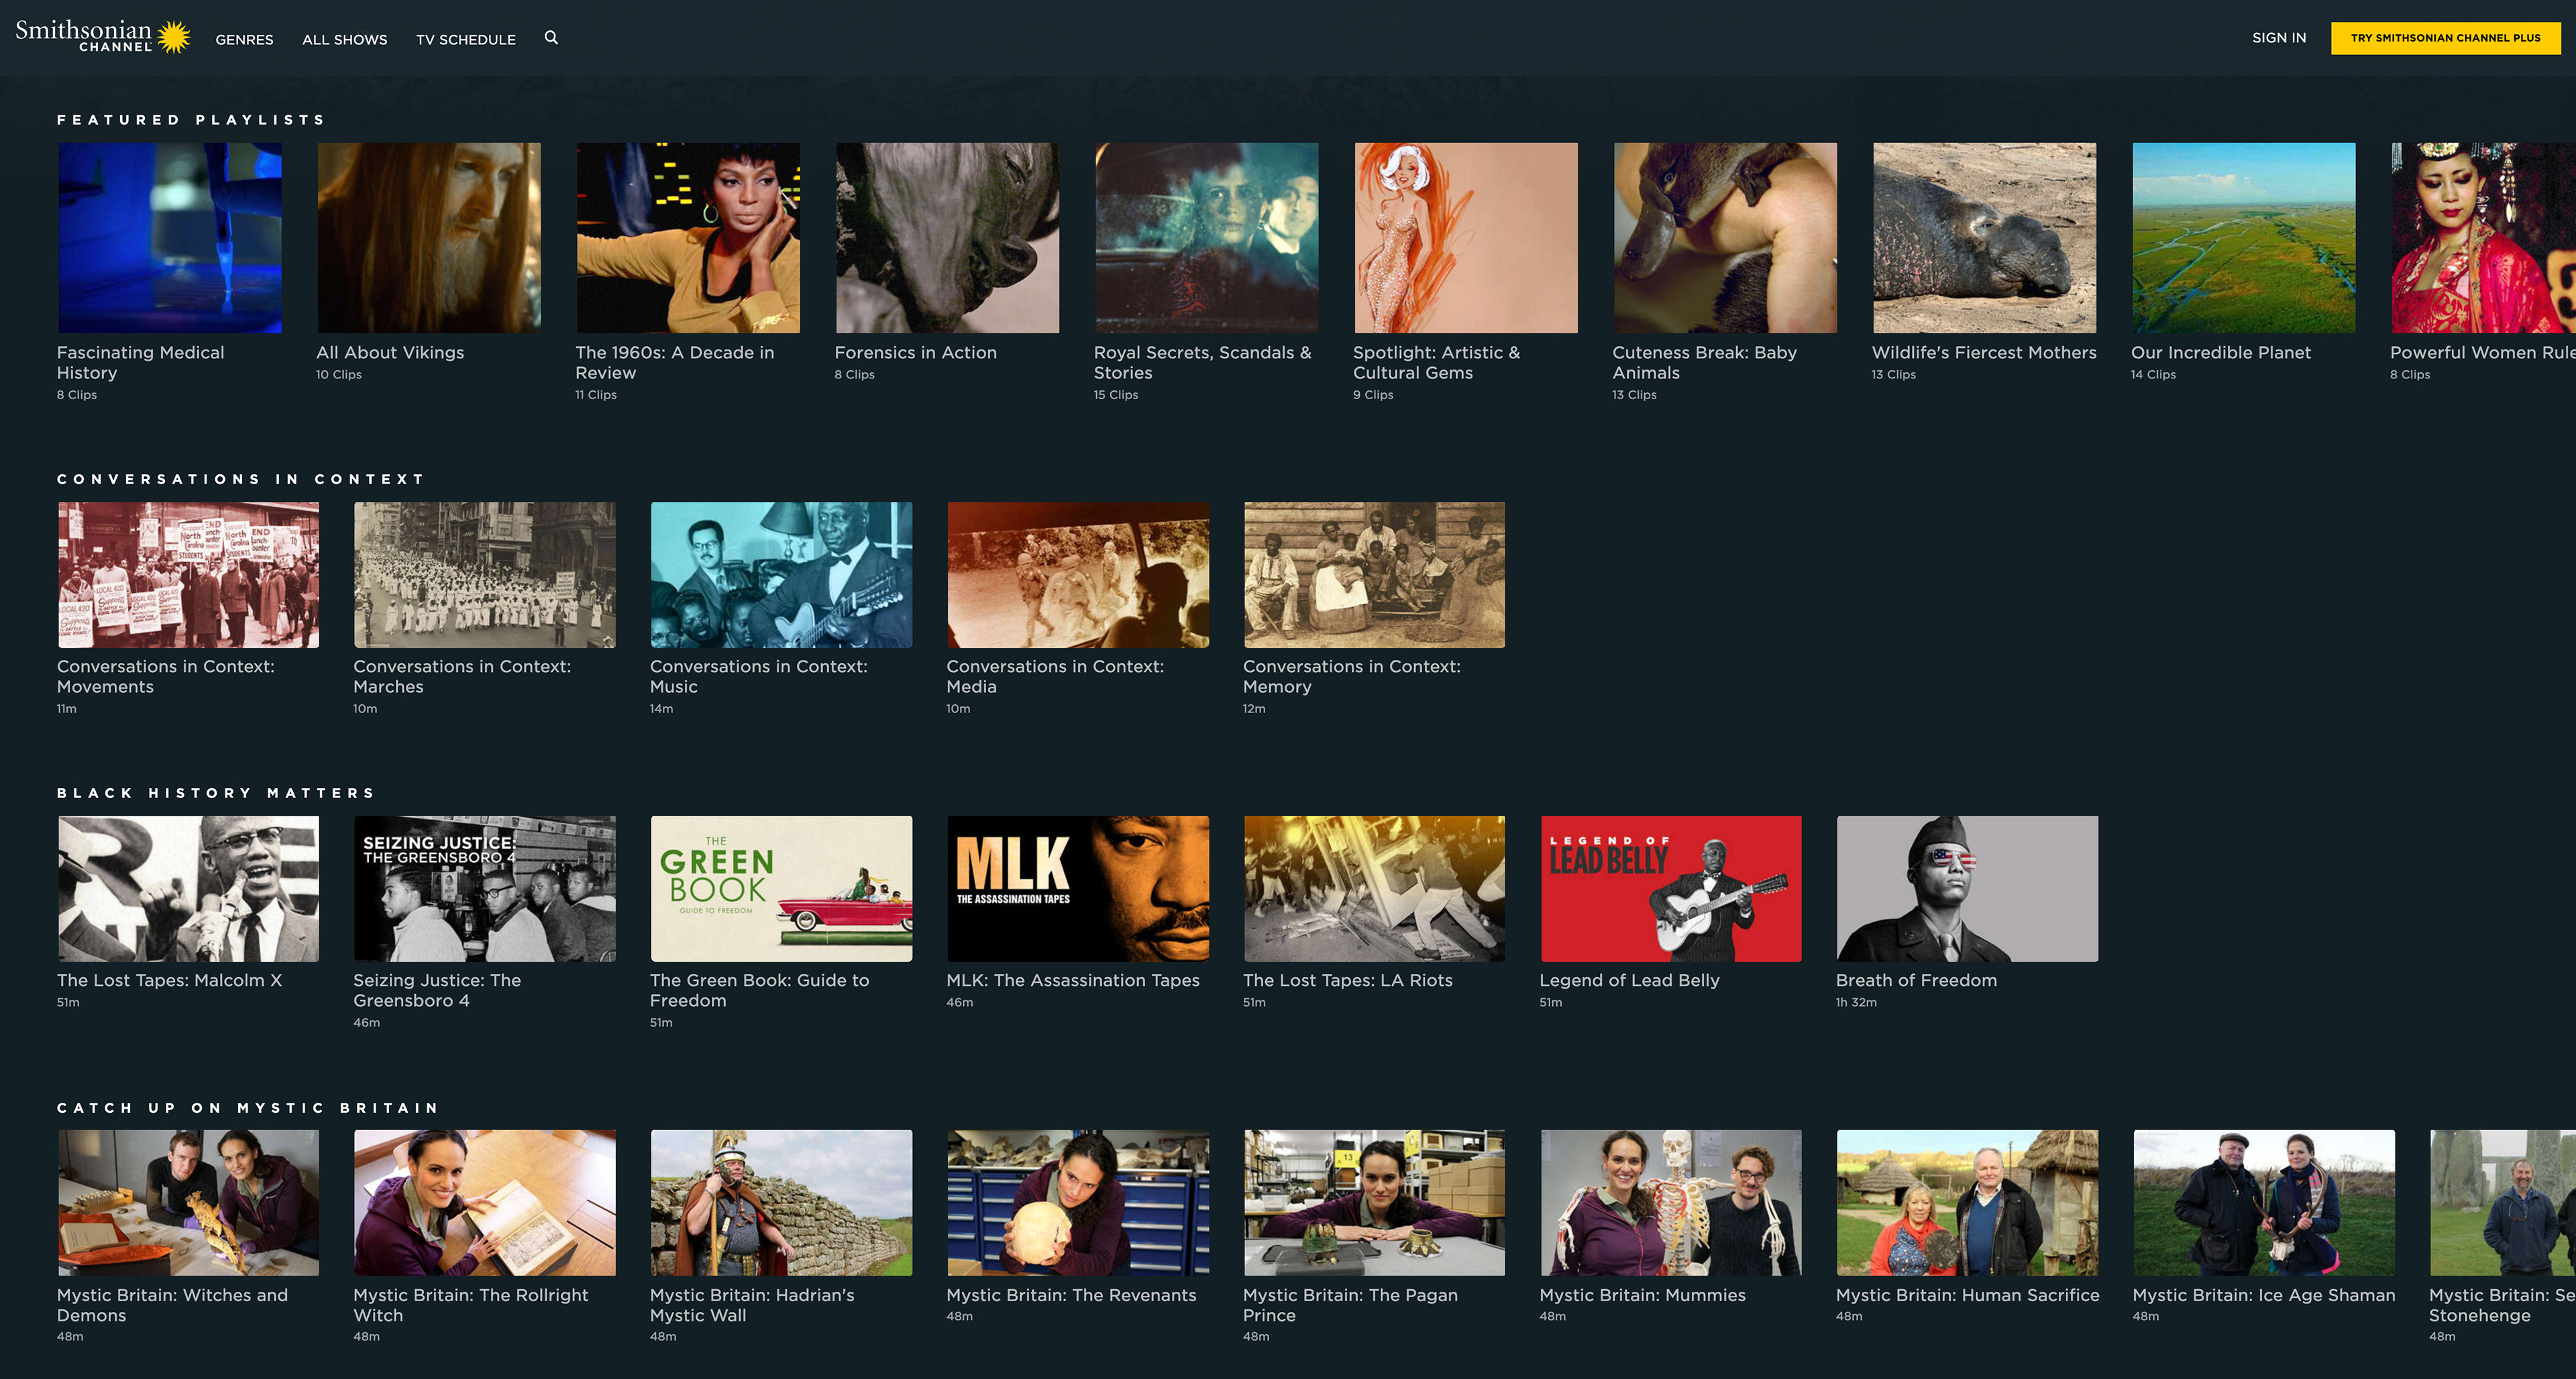The height and width of the screenshot is (1379, 2576).
Task: Select Our Incredible Planet playlist thumbnail
Action: click(x=2244, y=238)
